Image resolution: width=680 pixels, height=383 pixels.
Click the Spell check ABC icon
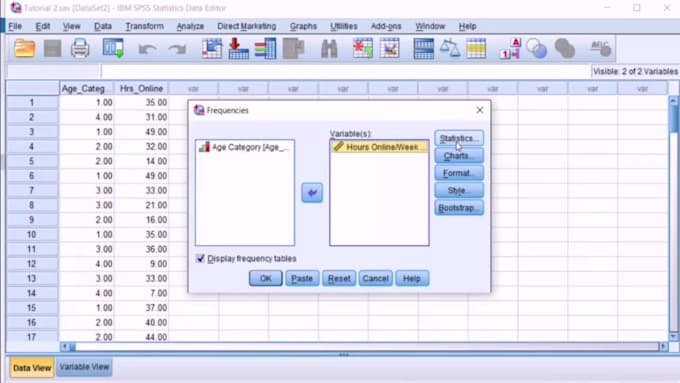click(x=601, y=48)
